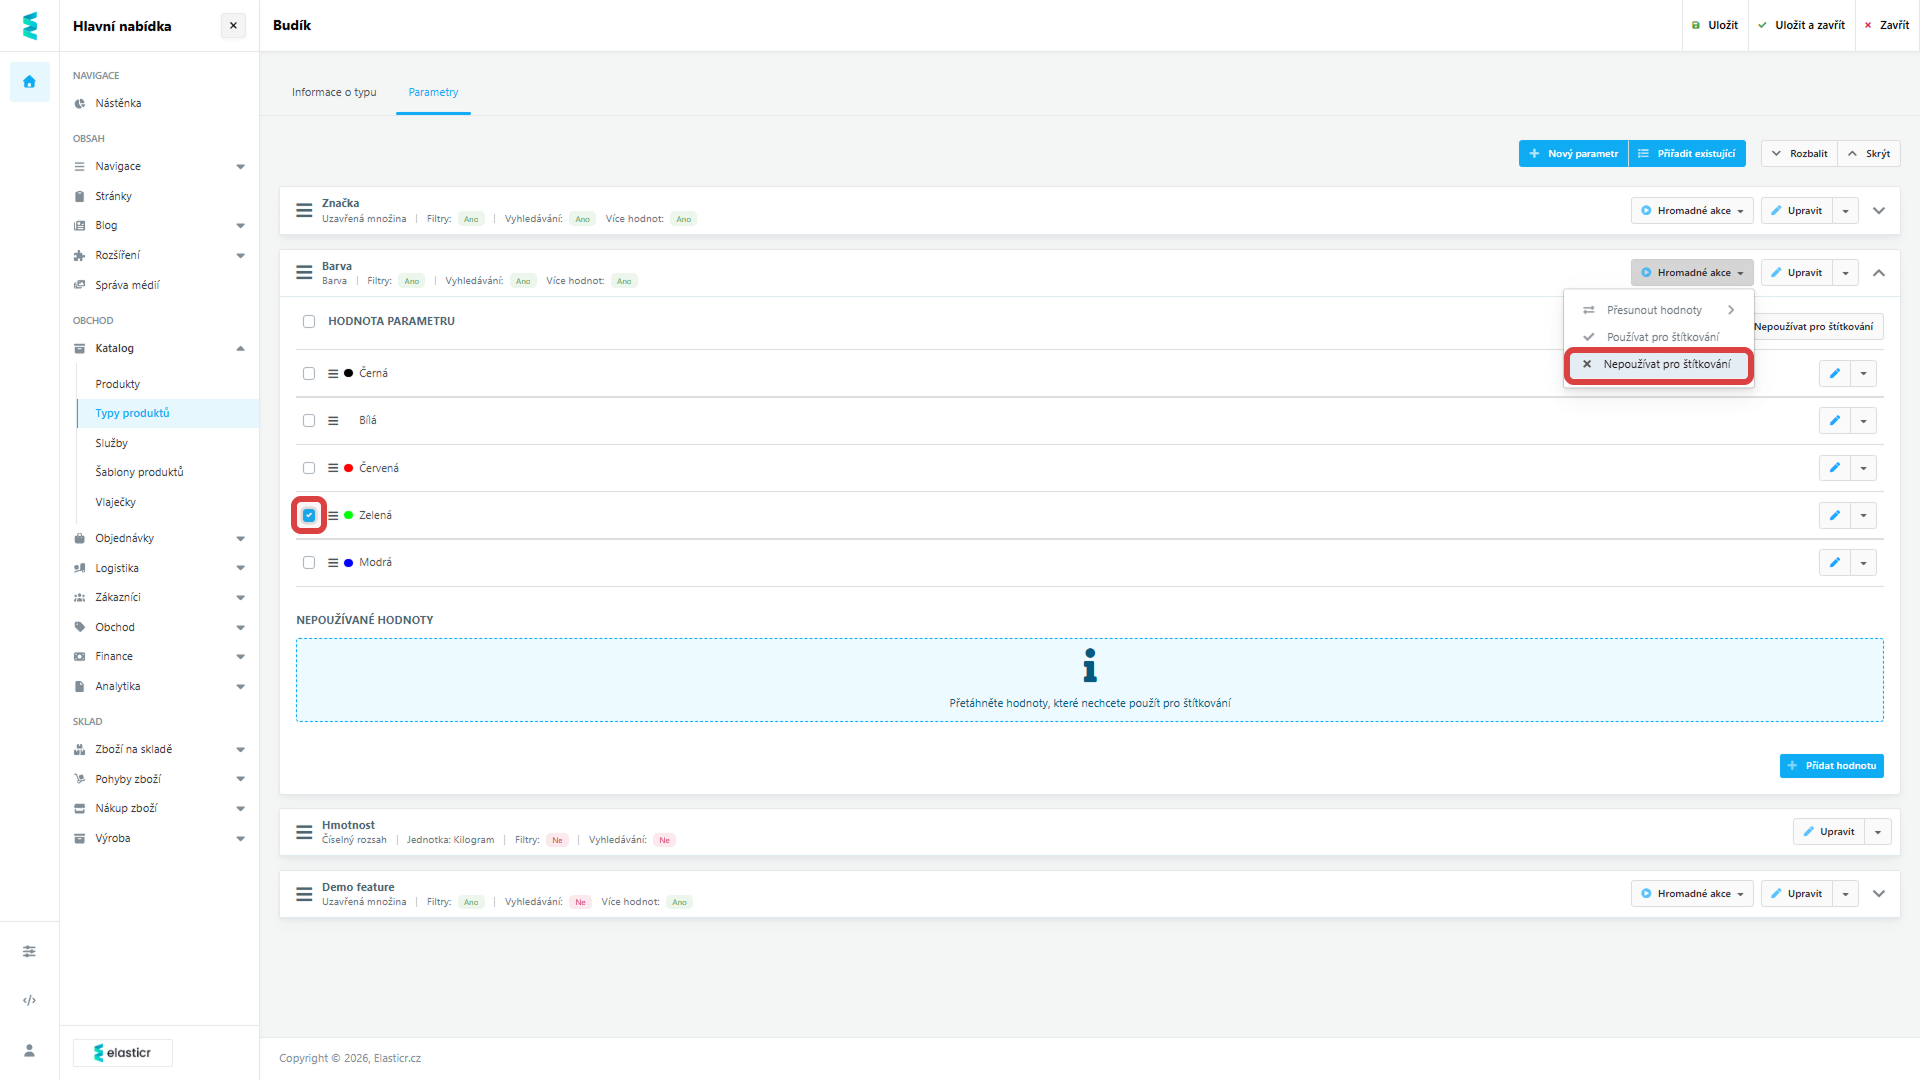Click pencil edit icon for Modrá

point(1834,563)
